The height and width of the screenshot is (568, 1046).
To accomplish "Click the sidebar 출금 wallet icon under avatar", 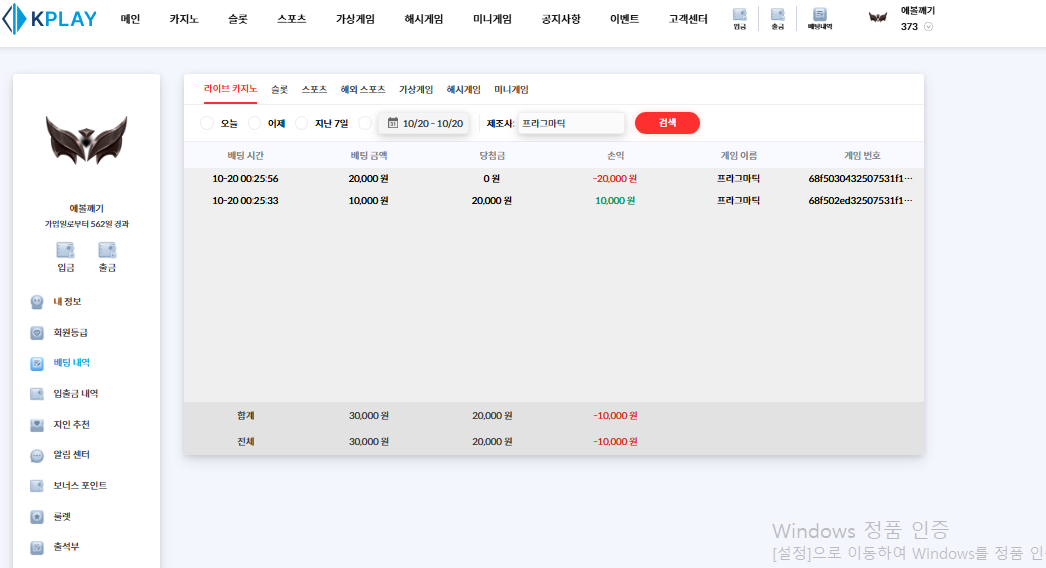I will [x=107, y=254].
